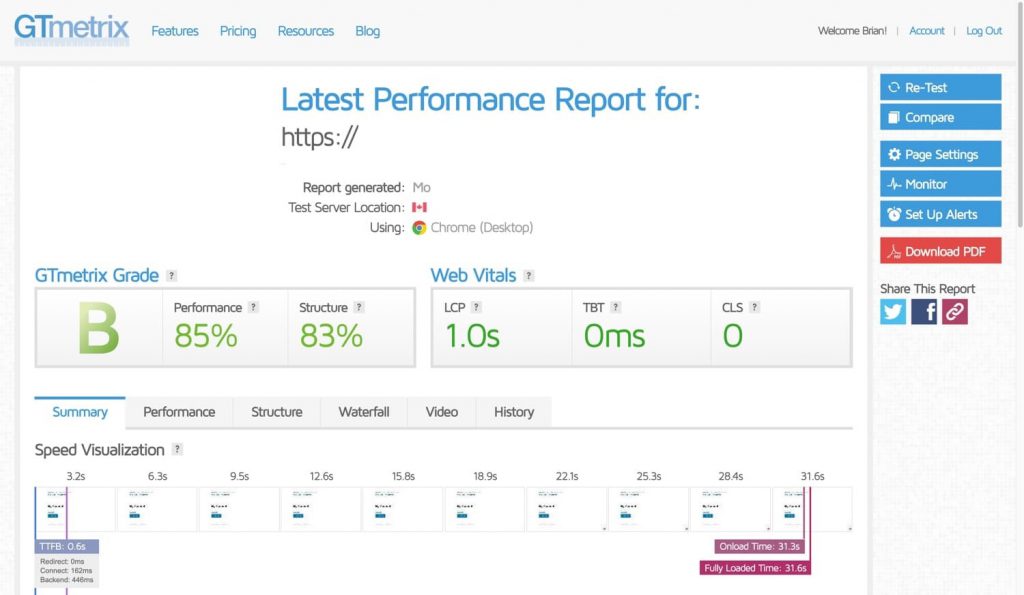Click the 22.1s filmstrip thumbnail

[567, 509]
